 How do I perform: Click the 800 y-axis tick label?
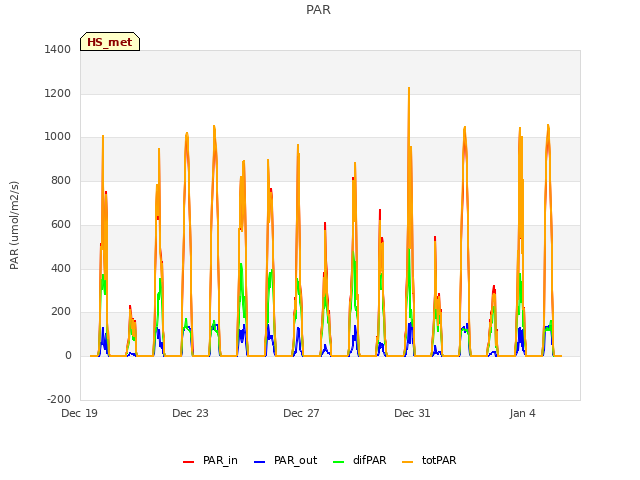61,180
